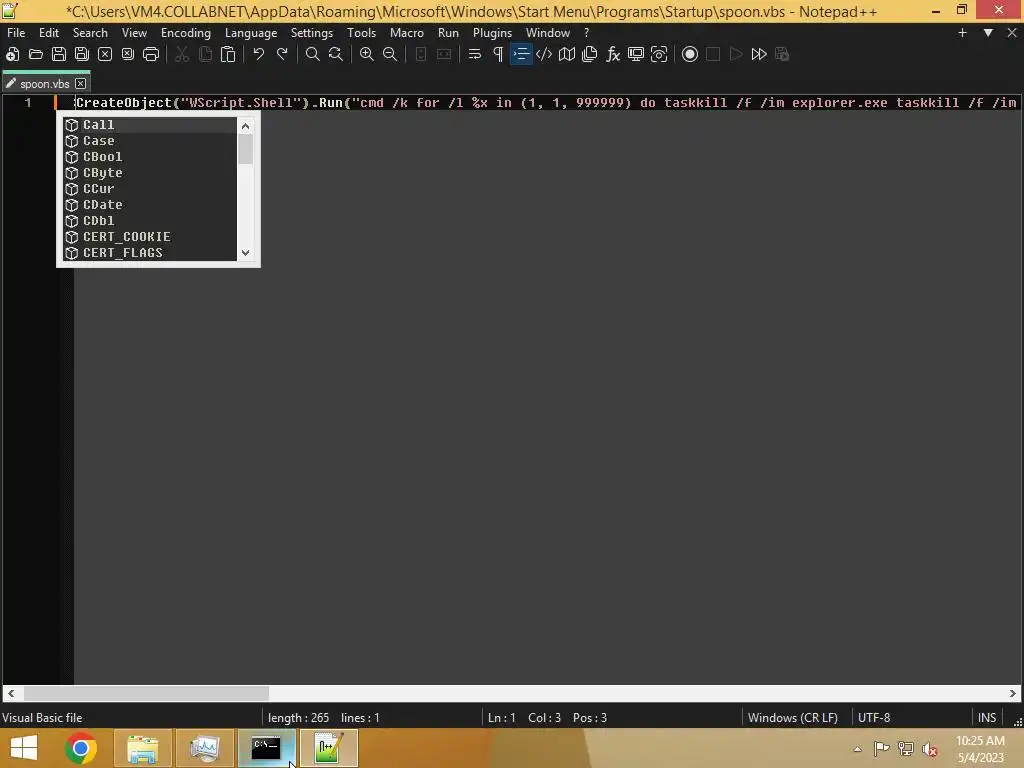Viewport: 1024px width, 768px height.
Task: Click the Save All toolbar icon
Action: point(82,54)
